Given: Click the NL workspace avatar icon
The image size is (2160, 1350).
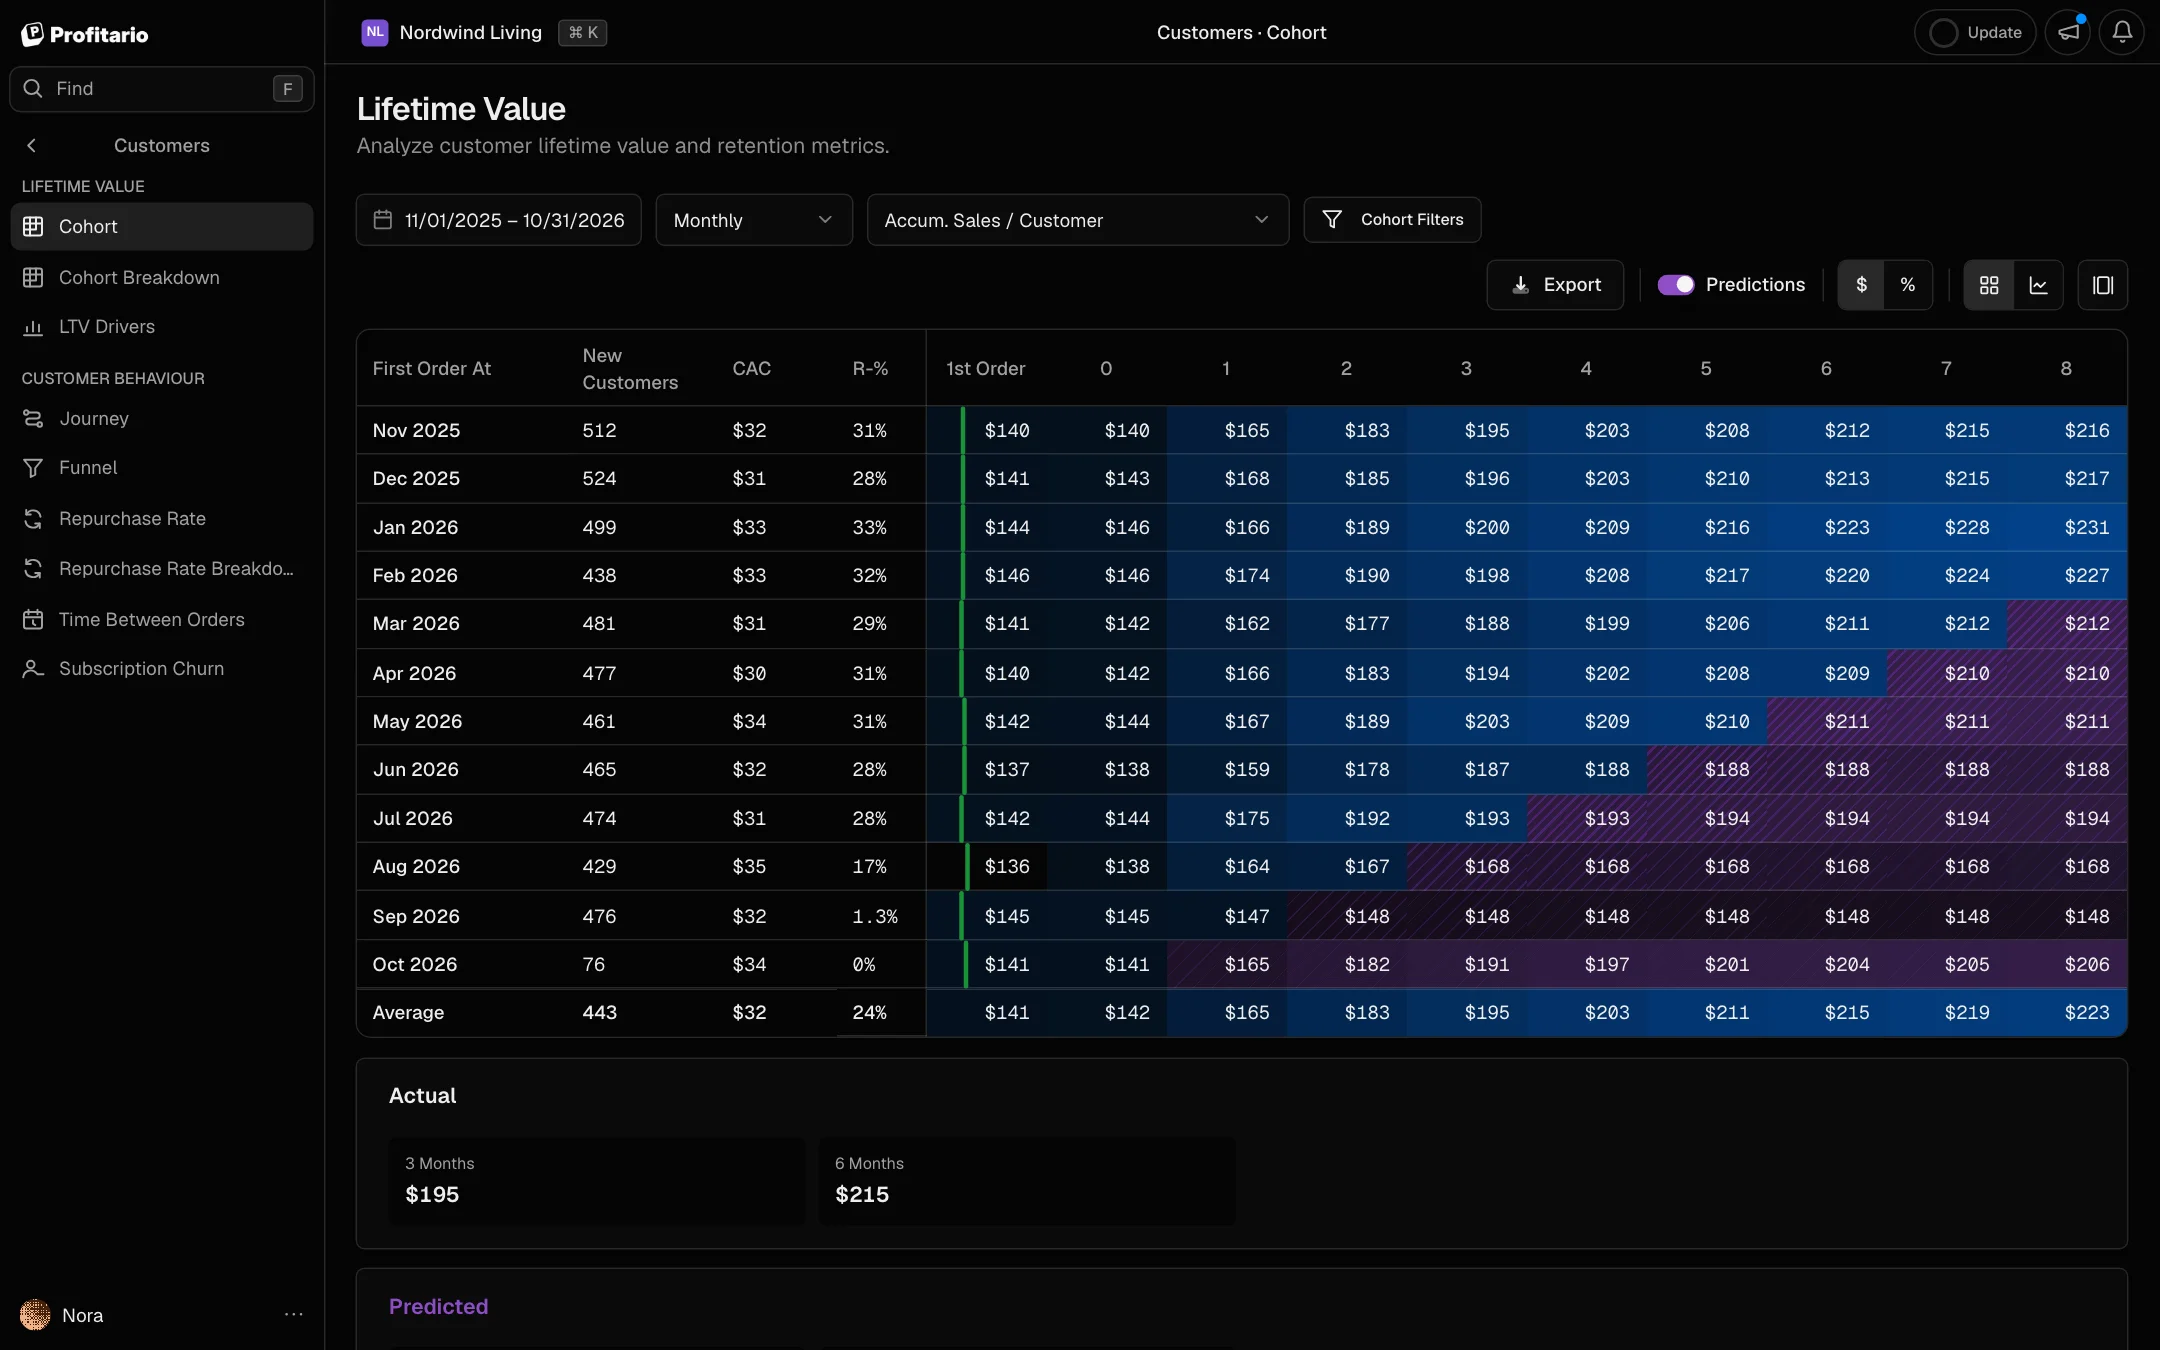Looking at the screenshot, I should pyautogui.click(x=375, y=33).
